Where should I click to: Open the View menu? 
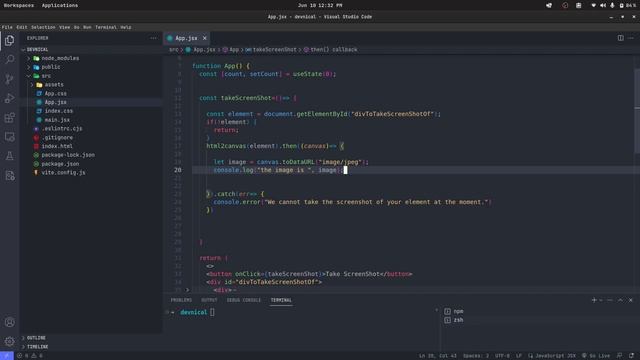[x=64, y=27]
